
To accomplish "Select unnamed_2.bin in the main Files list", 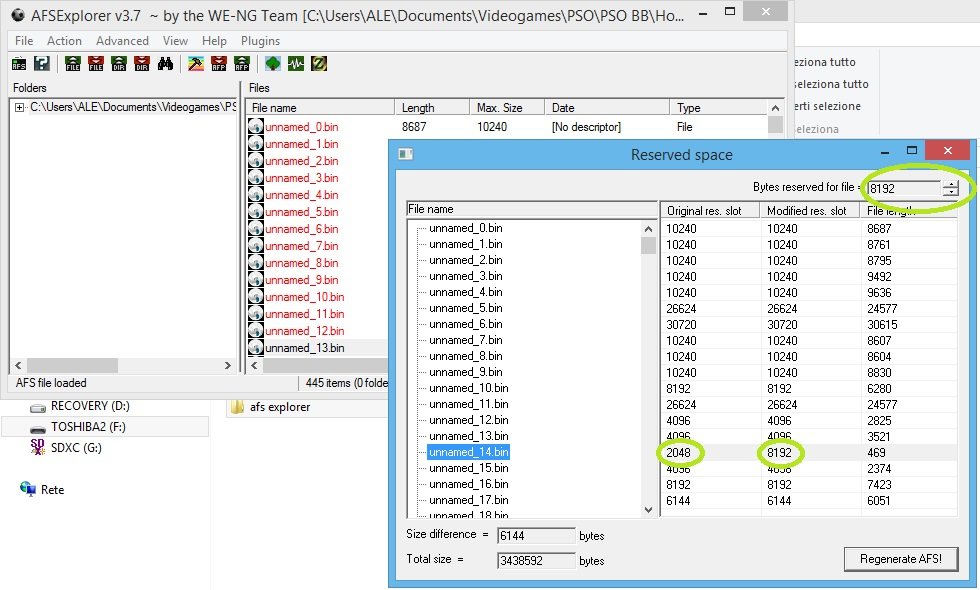I will 301,161.
